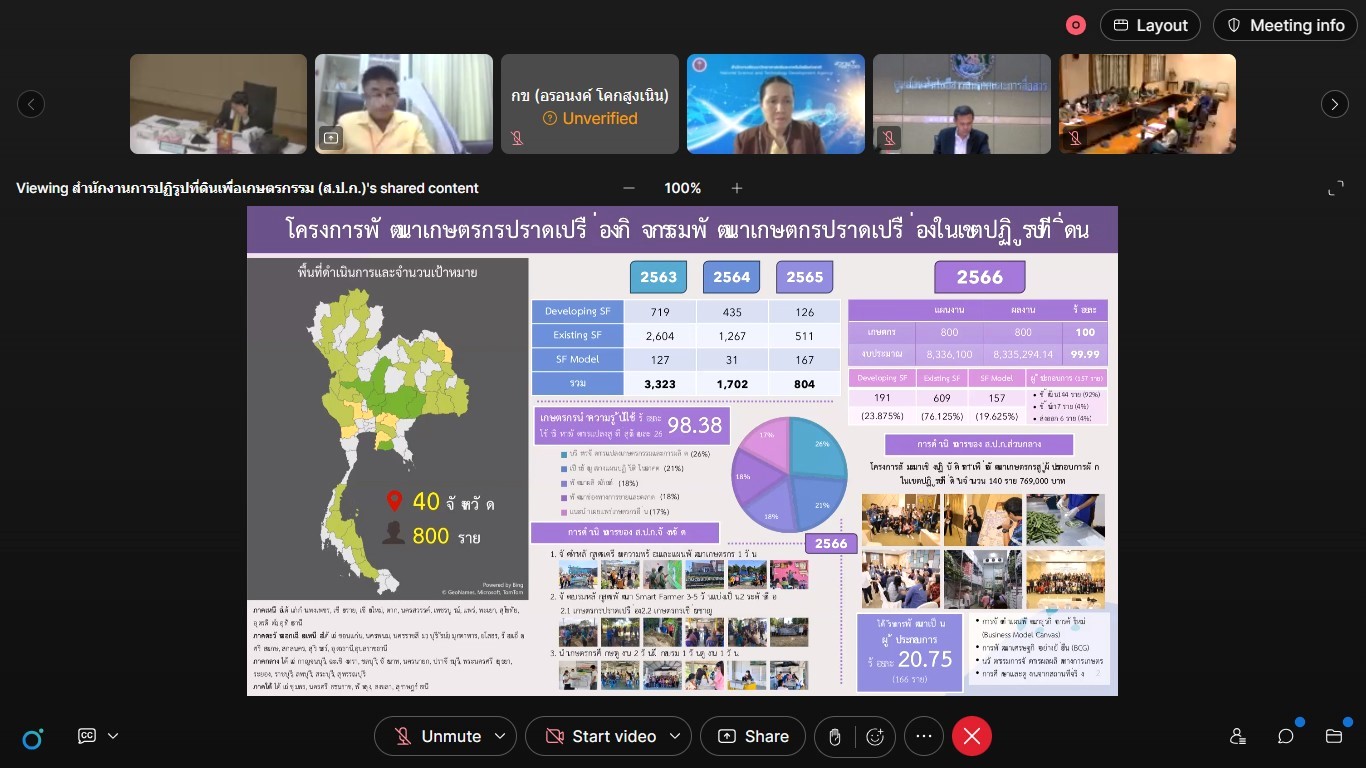Select the blue-background woman video thumbnail
Image resolution: width=1366 pixels, height=768 pixels.
776,104
